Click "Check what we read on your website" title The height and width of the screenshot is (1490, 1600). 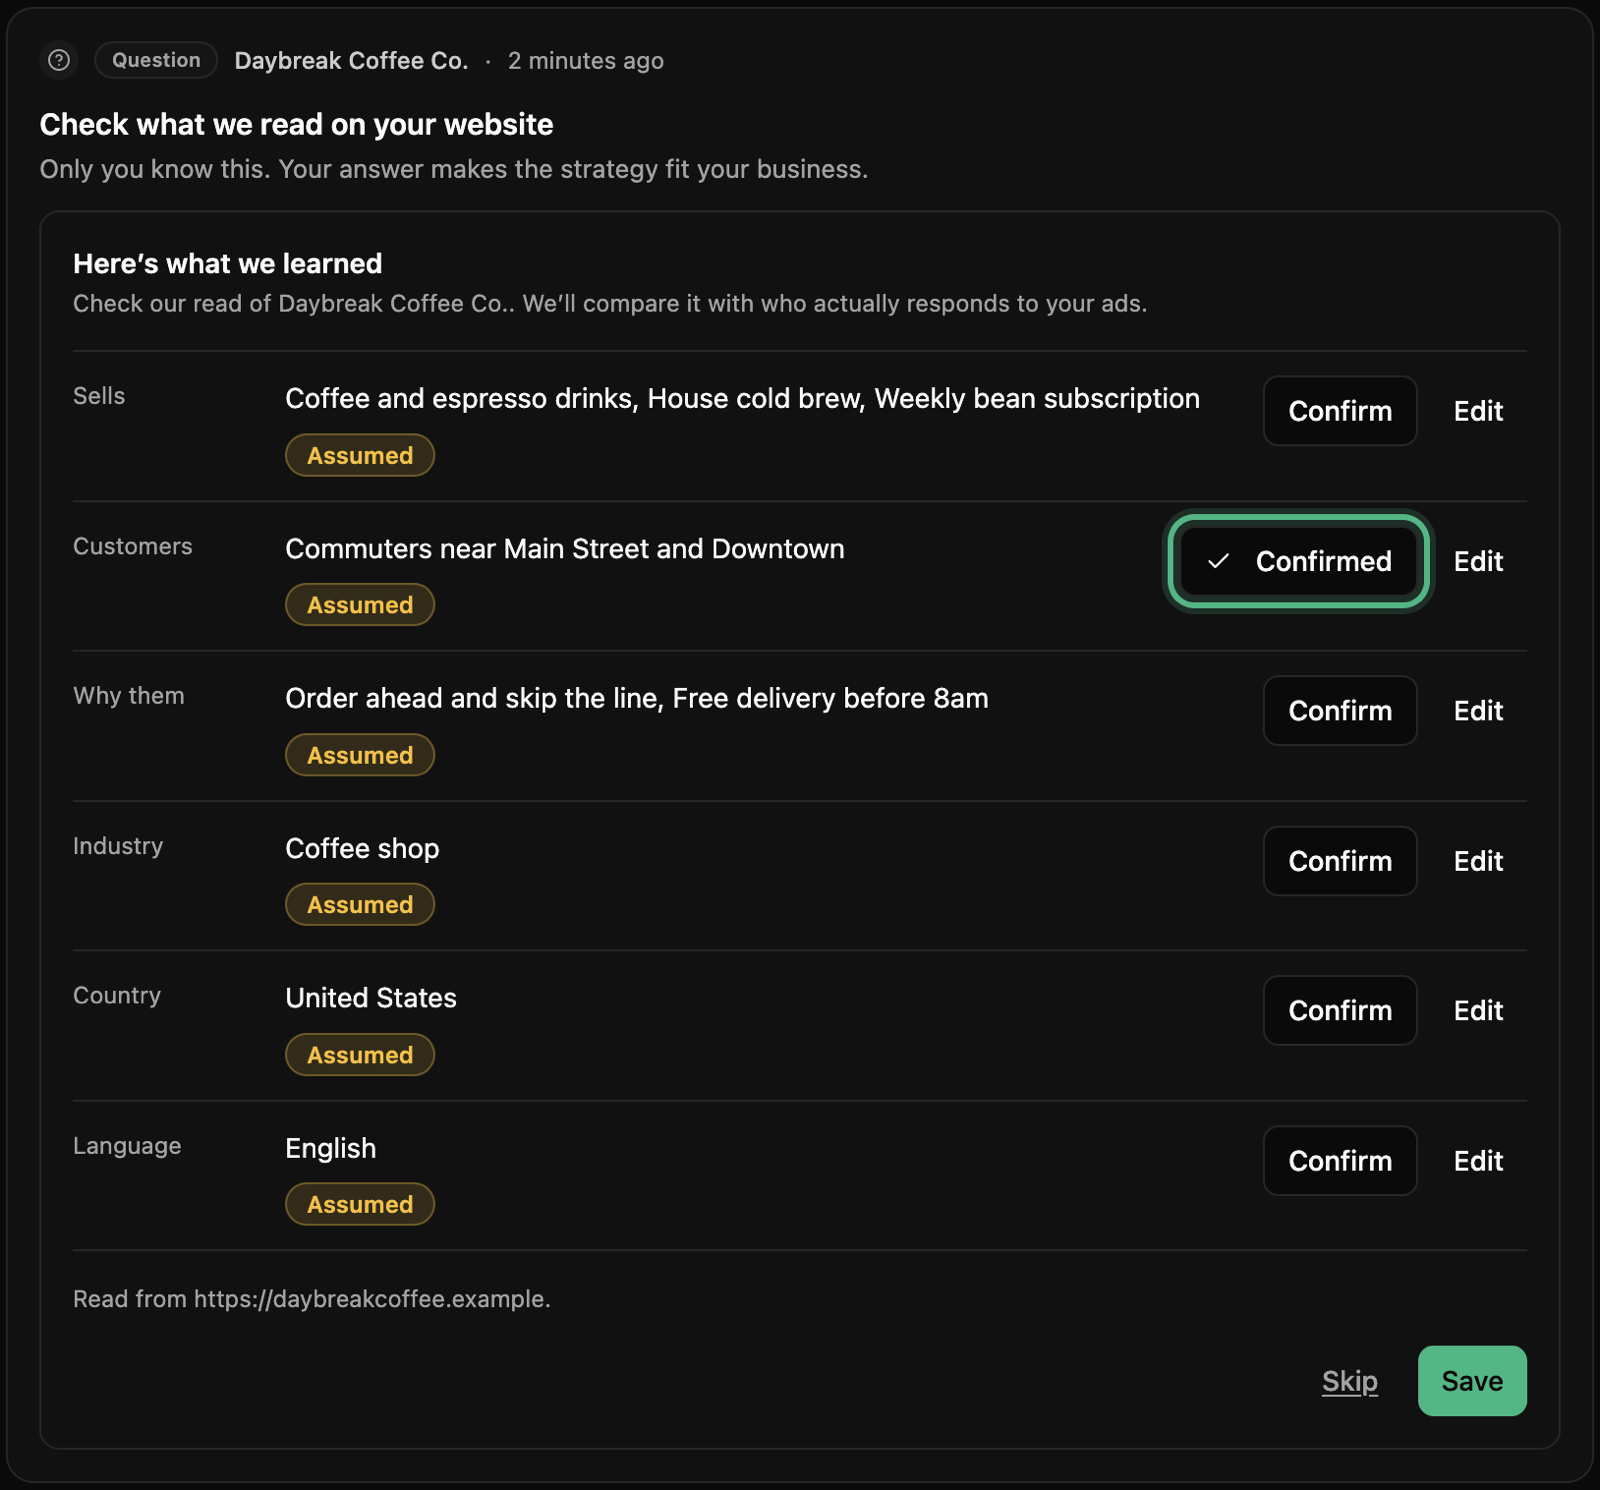point(296,125)
